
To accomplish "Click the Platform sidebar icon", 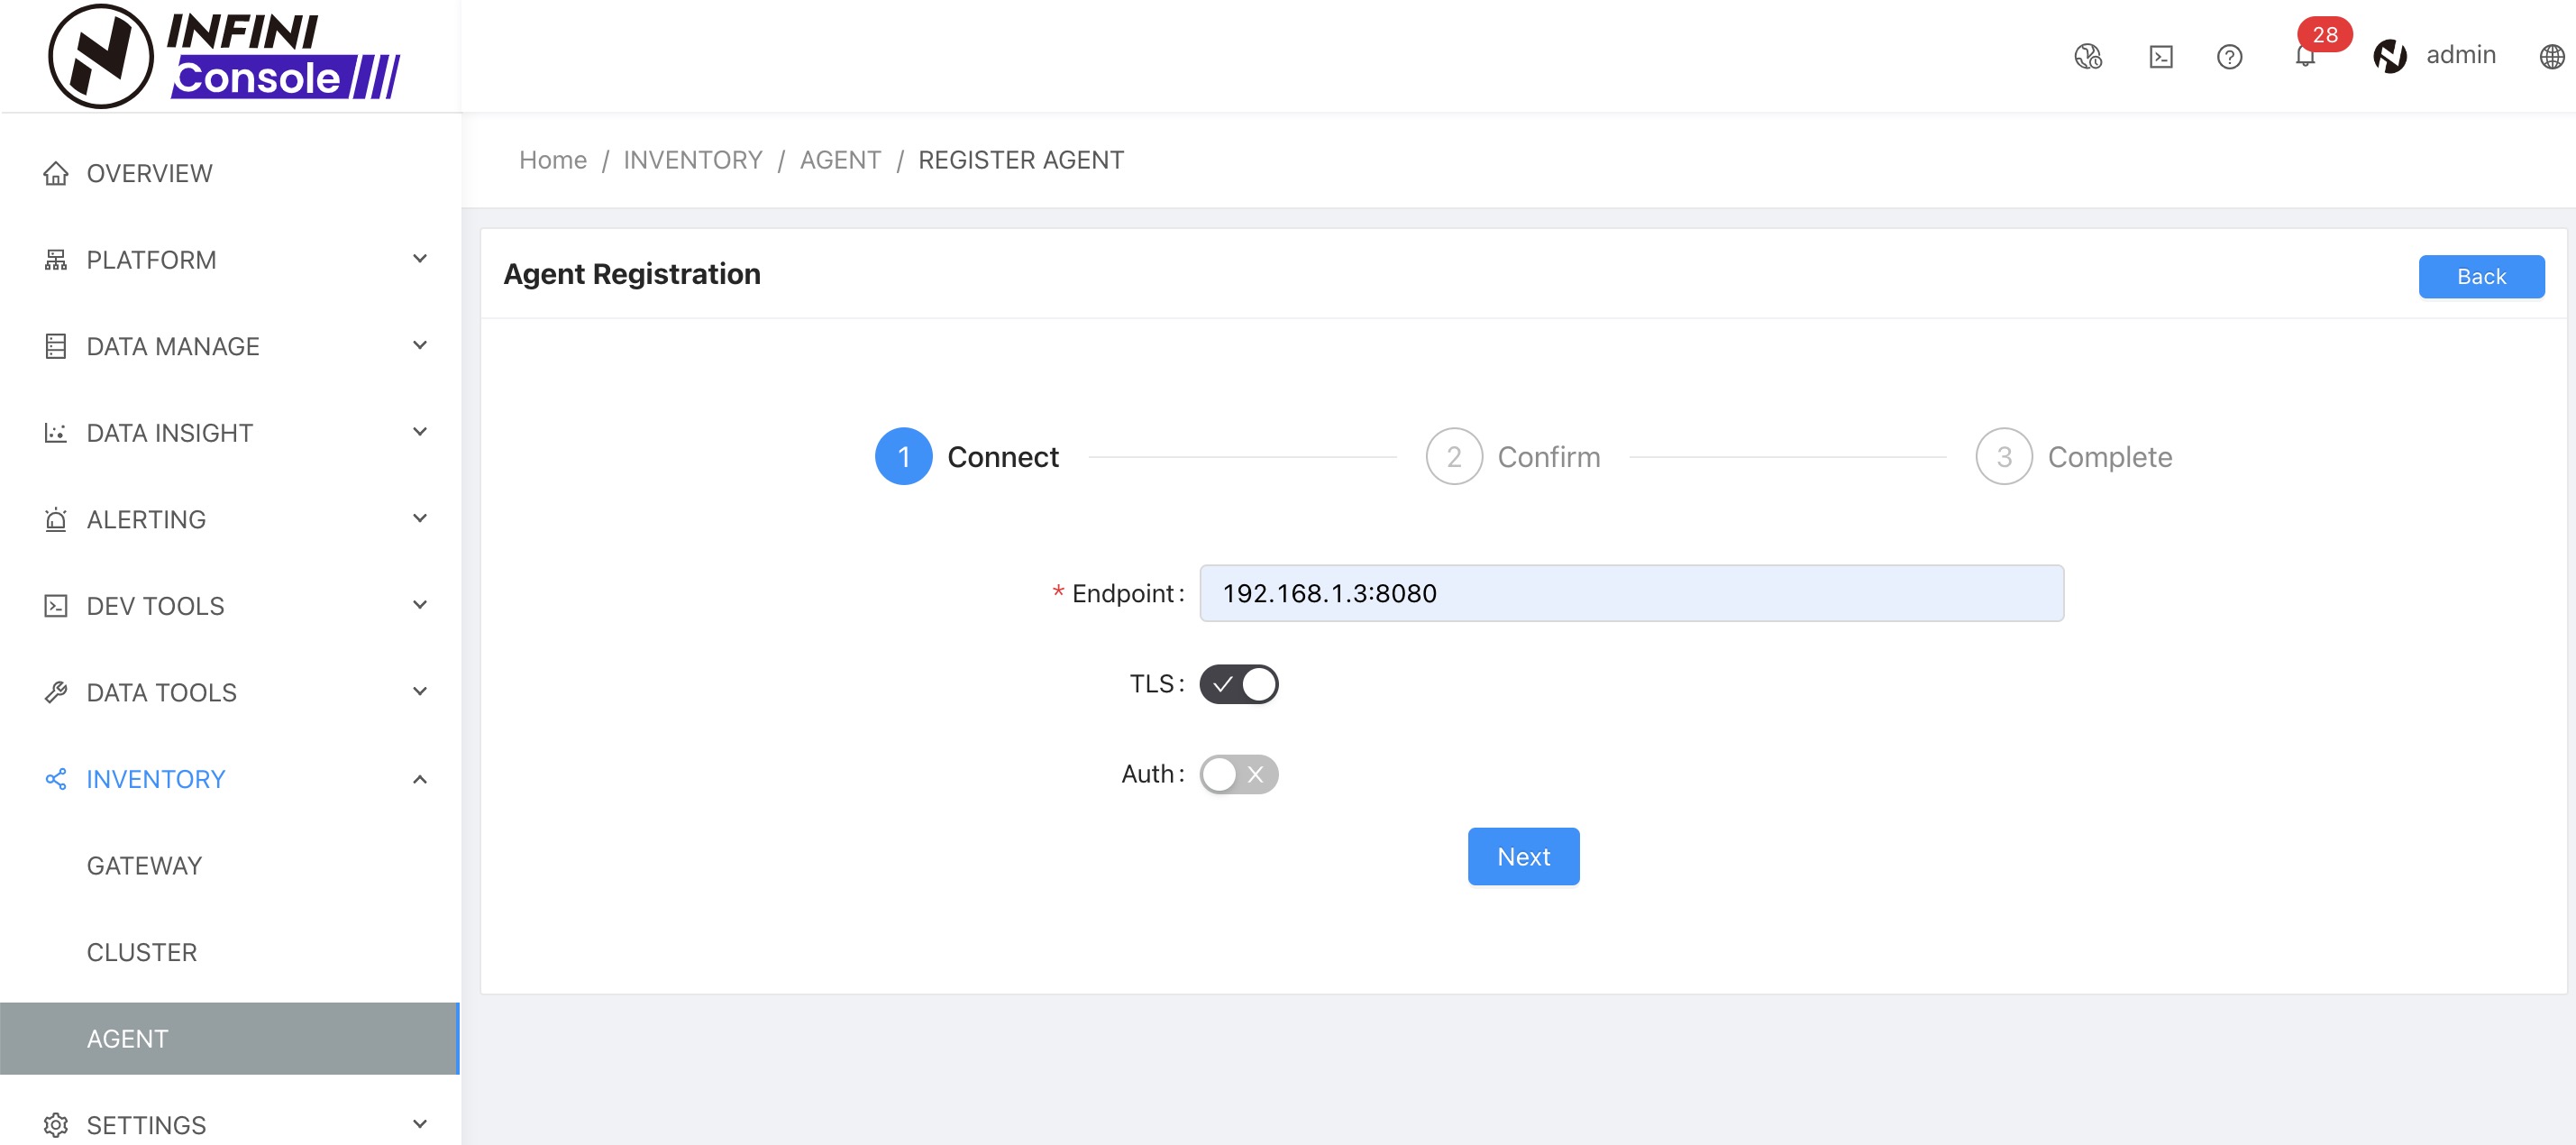I will (x=56, y=260).
